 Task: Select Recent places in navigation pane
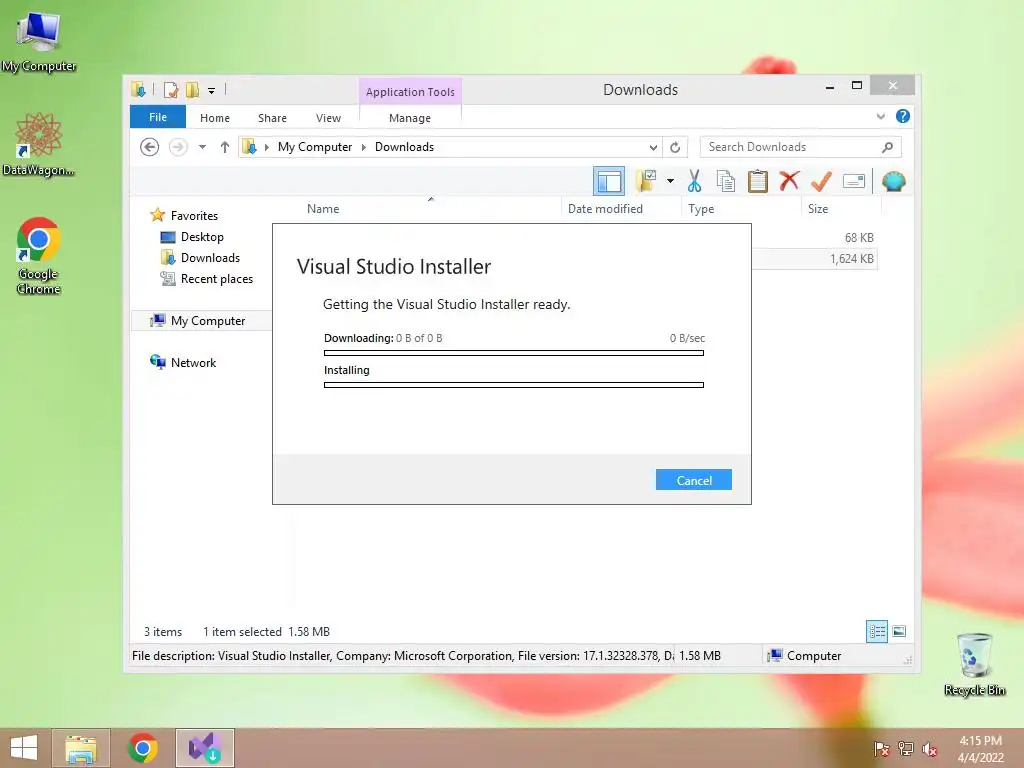coord(216,279)
